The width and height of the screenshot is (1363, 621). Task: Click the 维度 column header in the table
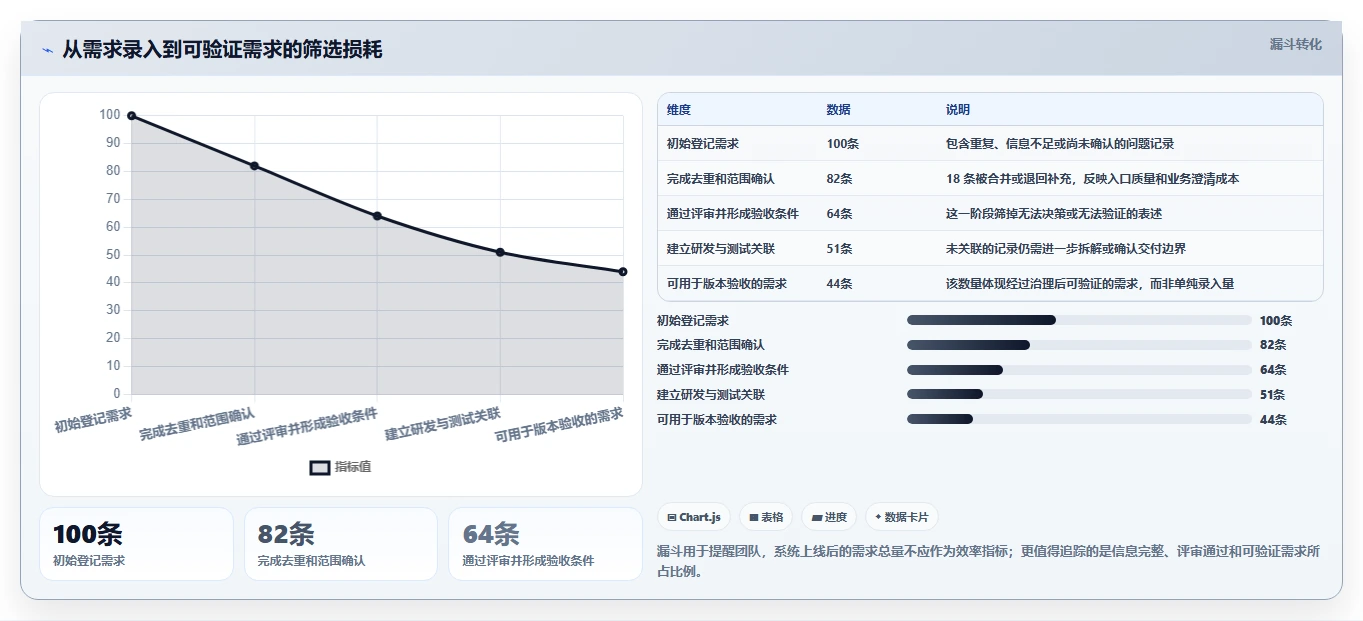click(x=679, y=110)
